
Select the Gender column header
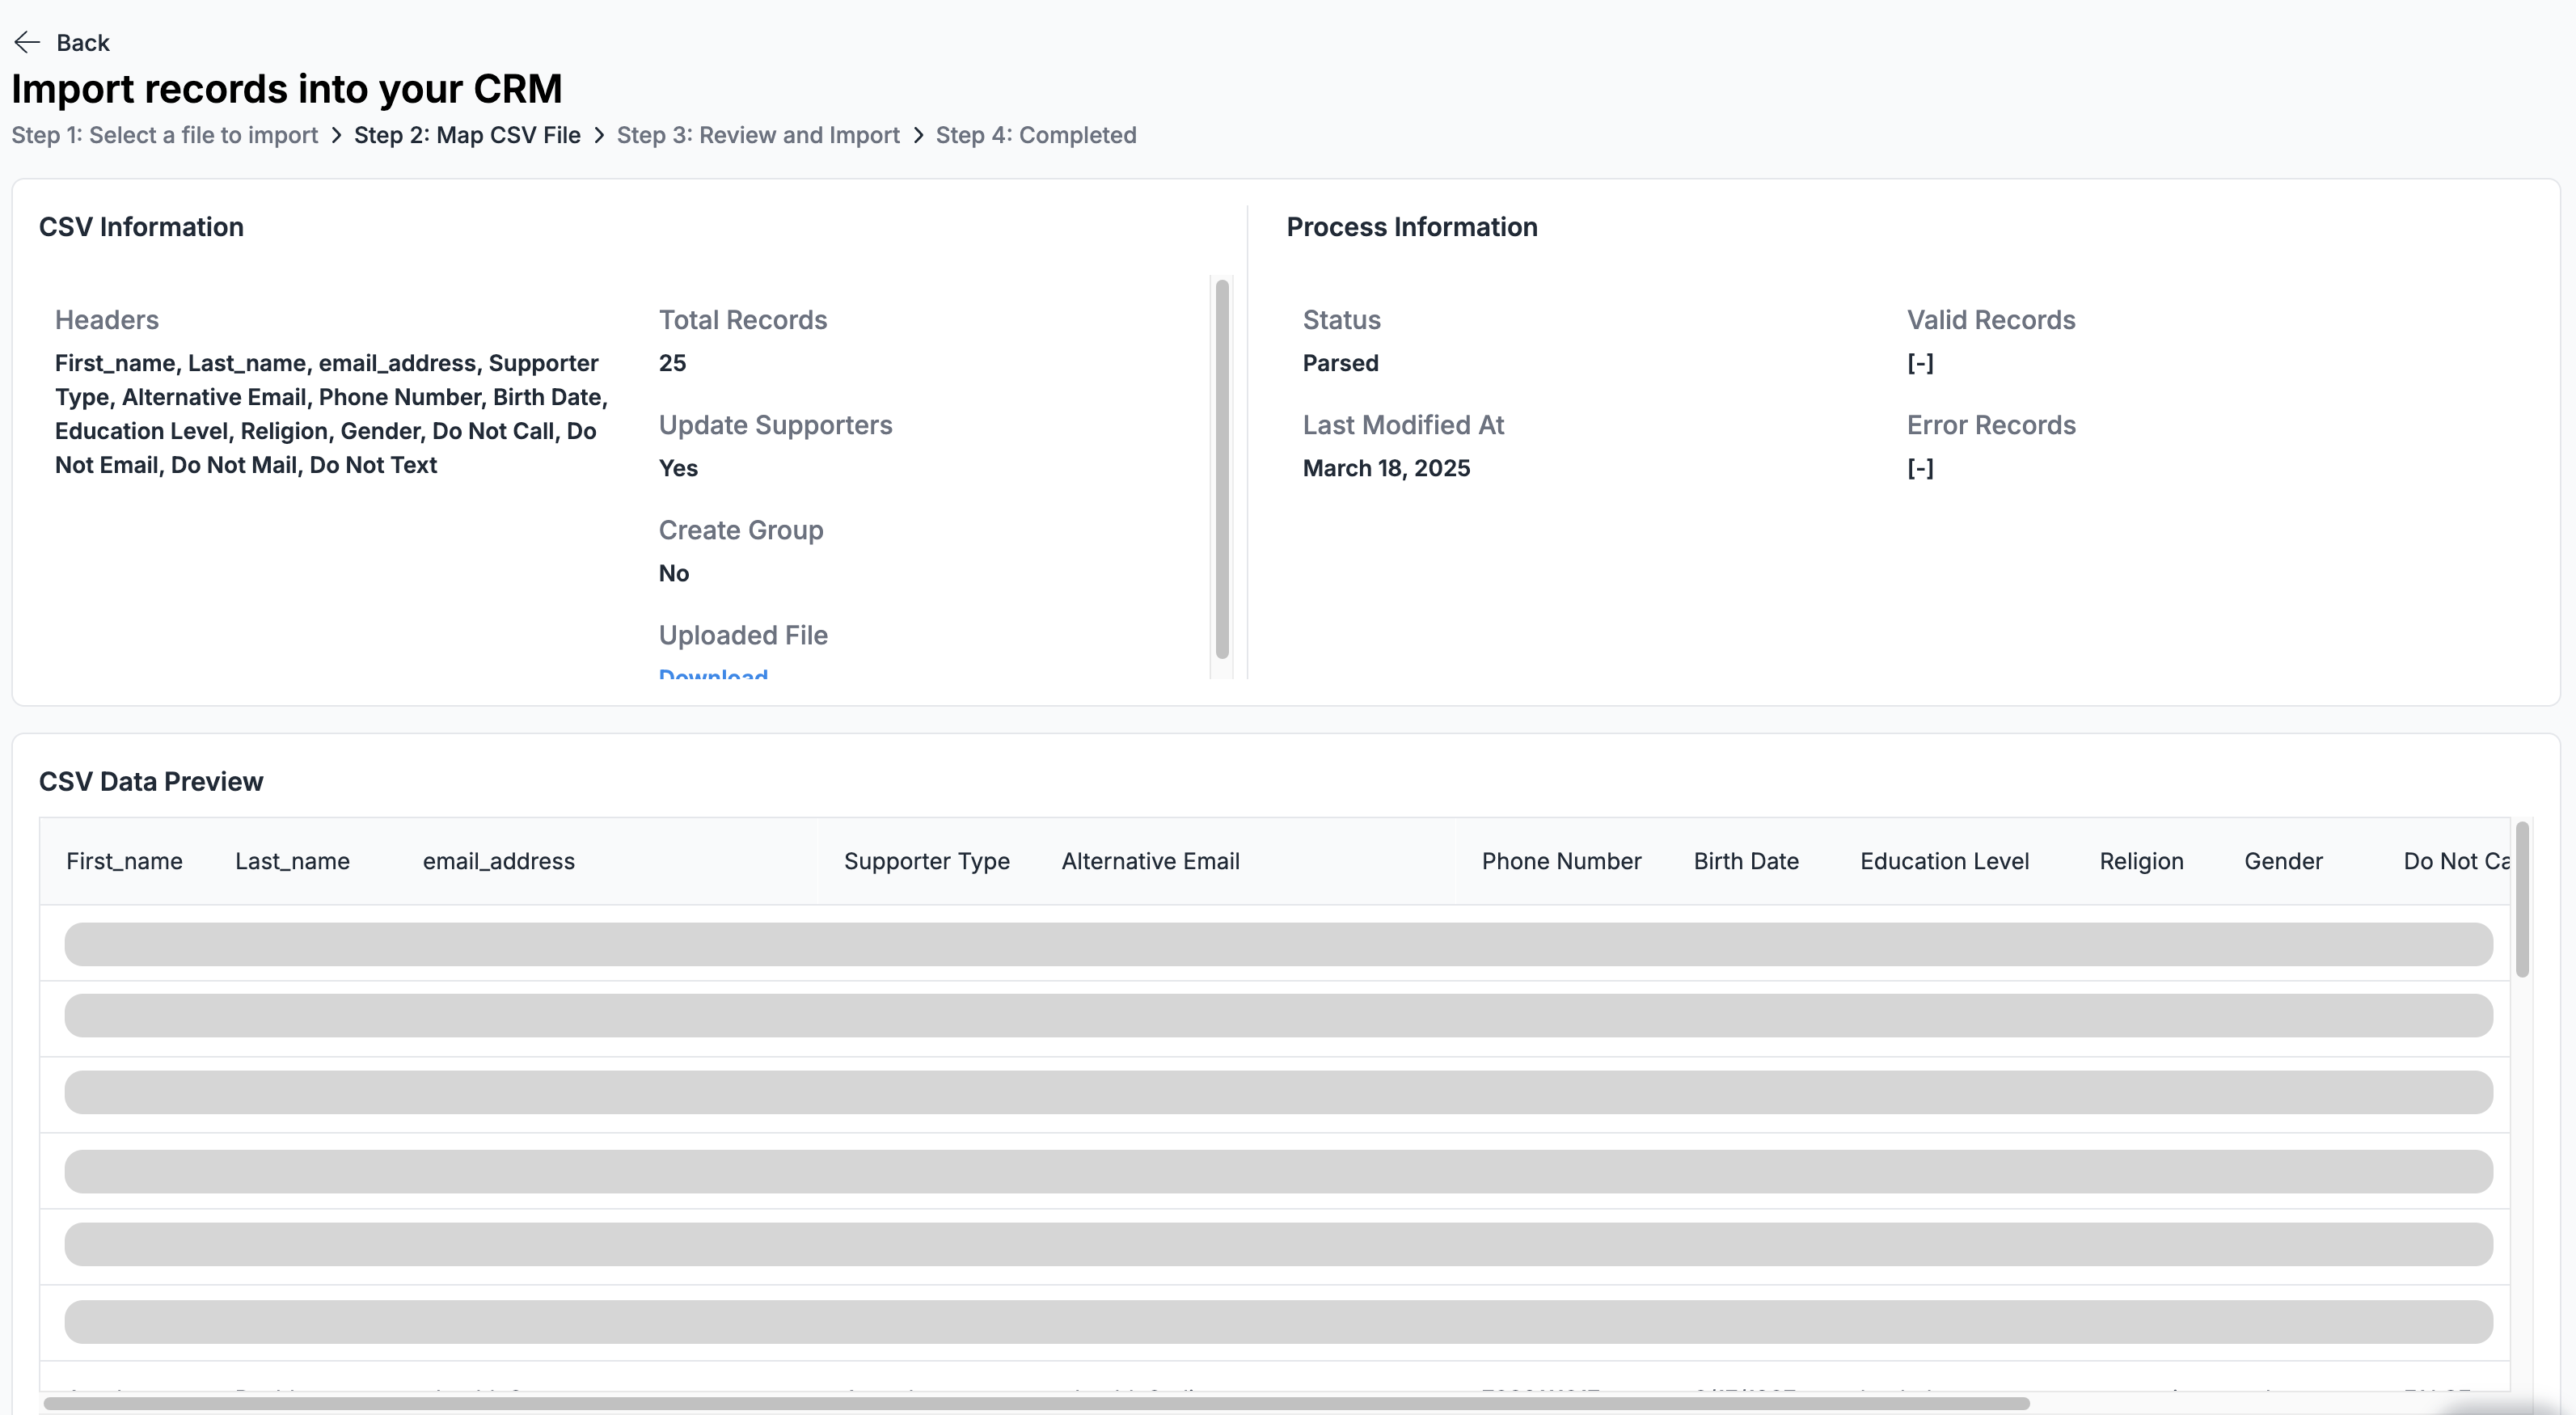[x=2283, y=861]
